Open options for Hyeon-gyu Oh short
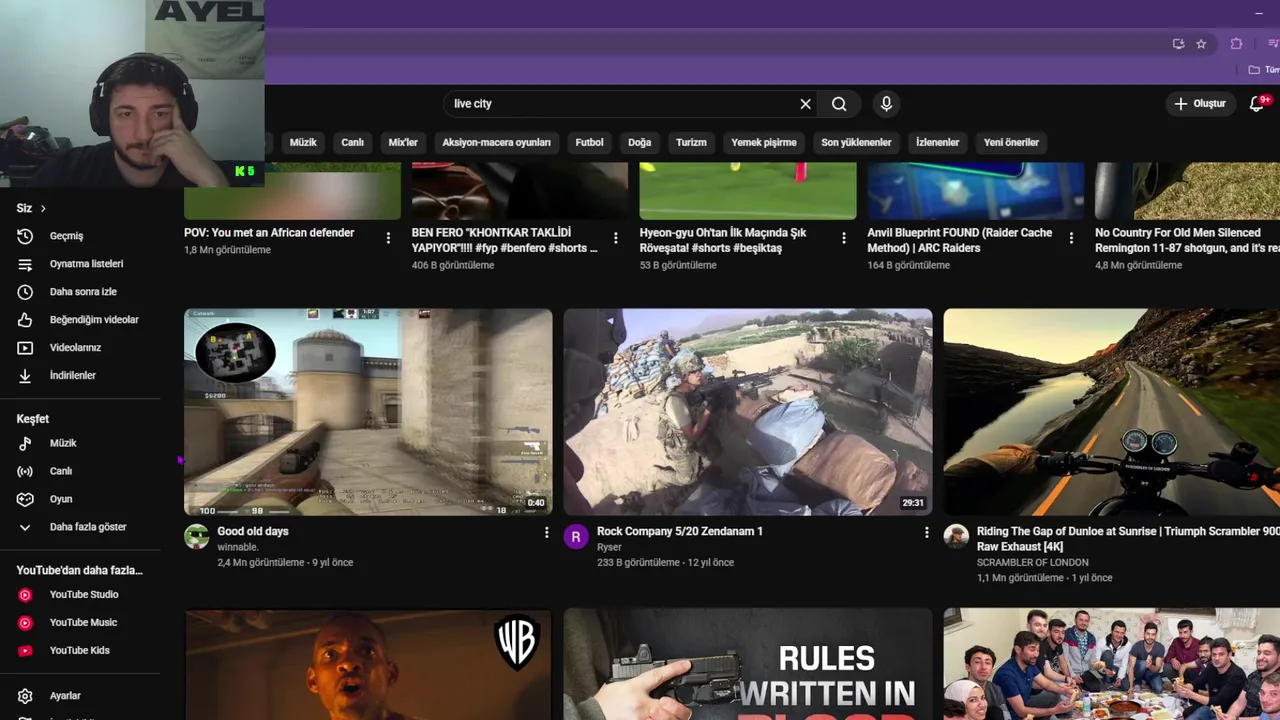This screenshot has width=1280, height=720. pos(844,238)
